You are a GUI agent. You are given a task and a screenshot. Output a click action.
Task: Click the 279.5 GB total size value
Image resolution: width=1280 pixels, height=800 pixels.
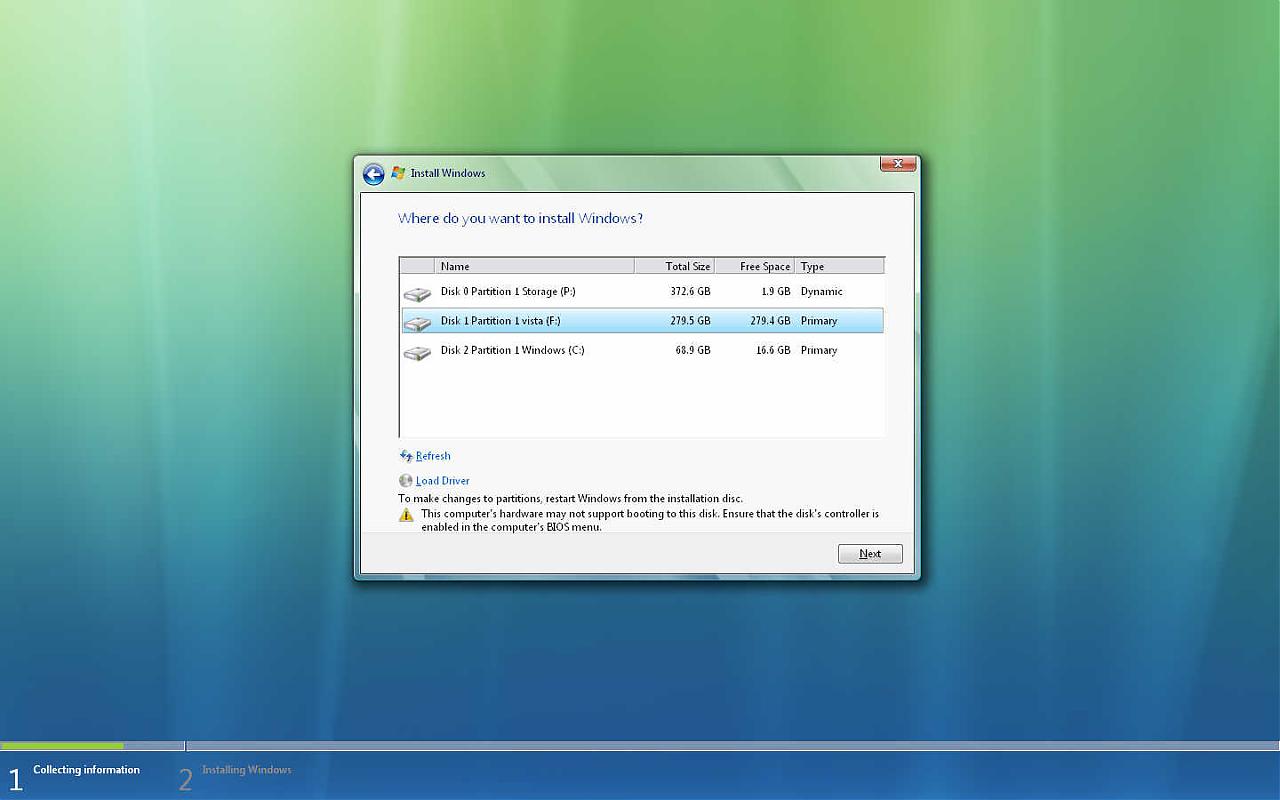point(690,321)
